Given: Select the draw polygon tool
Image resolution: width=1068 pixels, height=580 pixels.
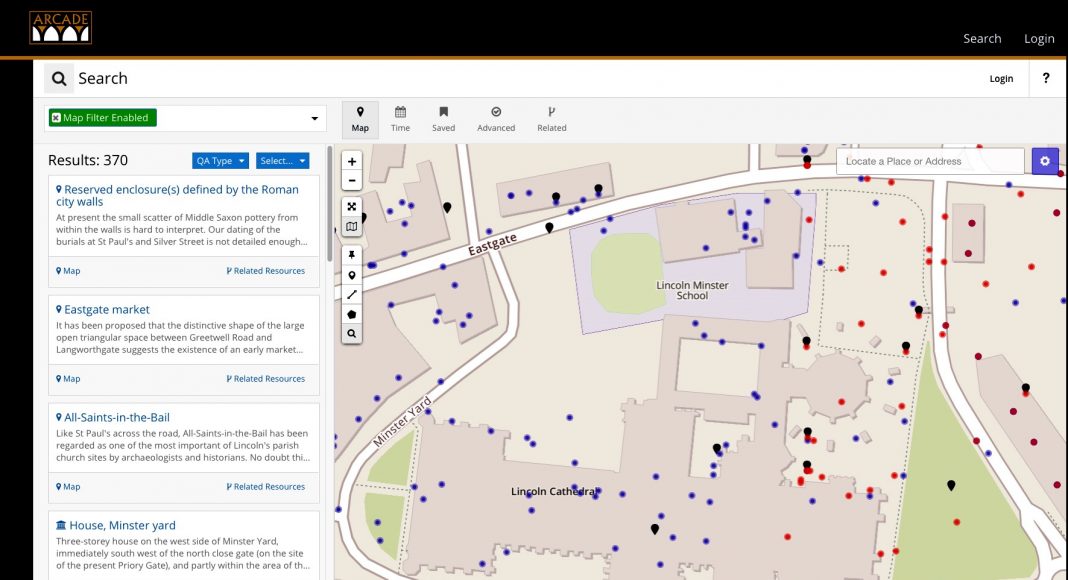Looking at the screenshot, I should (x=352, y=314).
